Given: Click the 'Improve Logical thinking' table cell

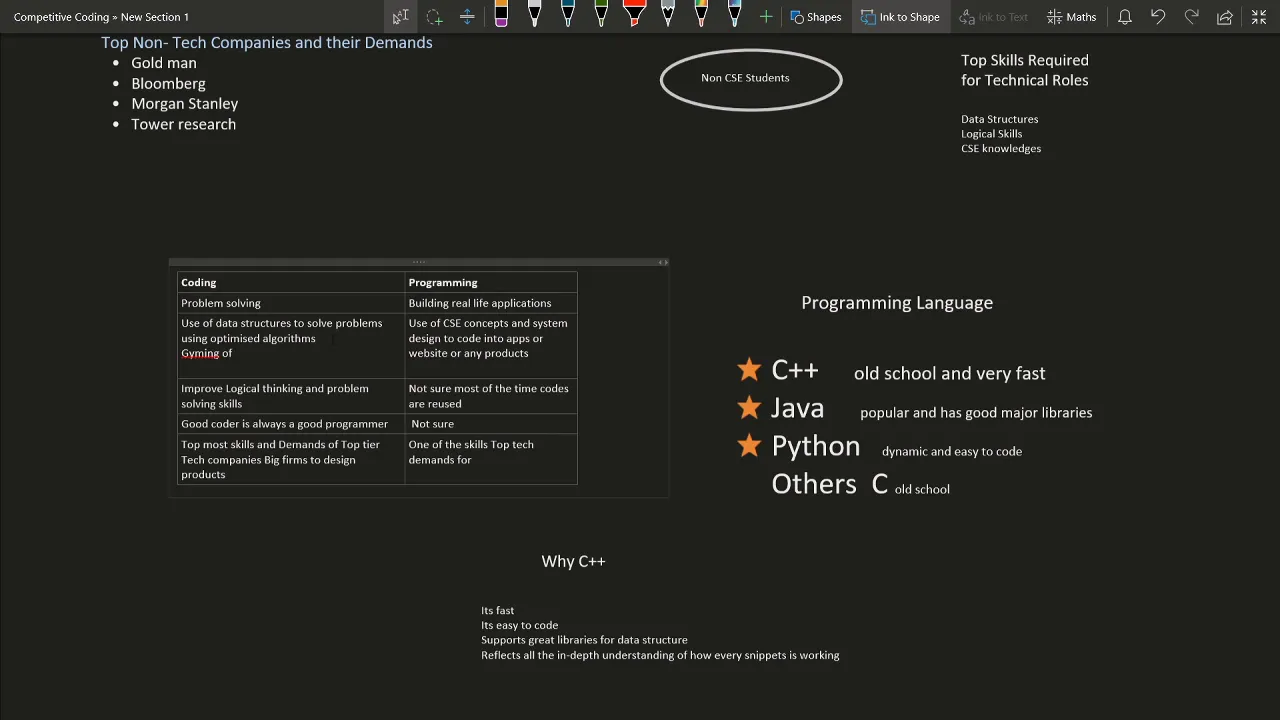Looking at the screenshot, I should coord(291,396).
